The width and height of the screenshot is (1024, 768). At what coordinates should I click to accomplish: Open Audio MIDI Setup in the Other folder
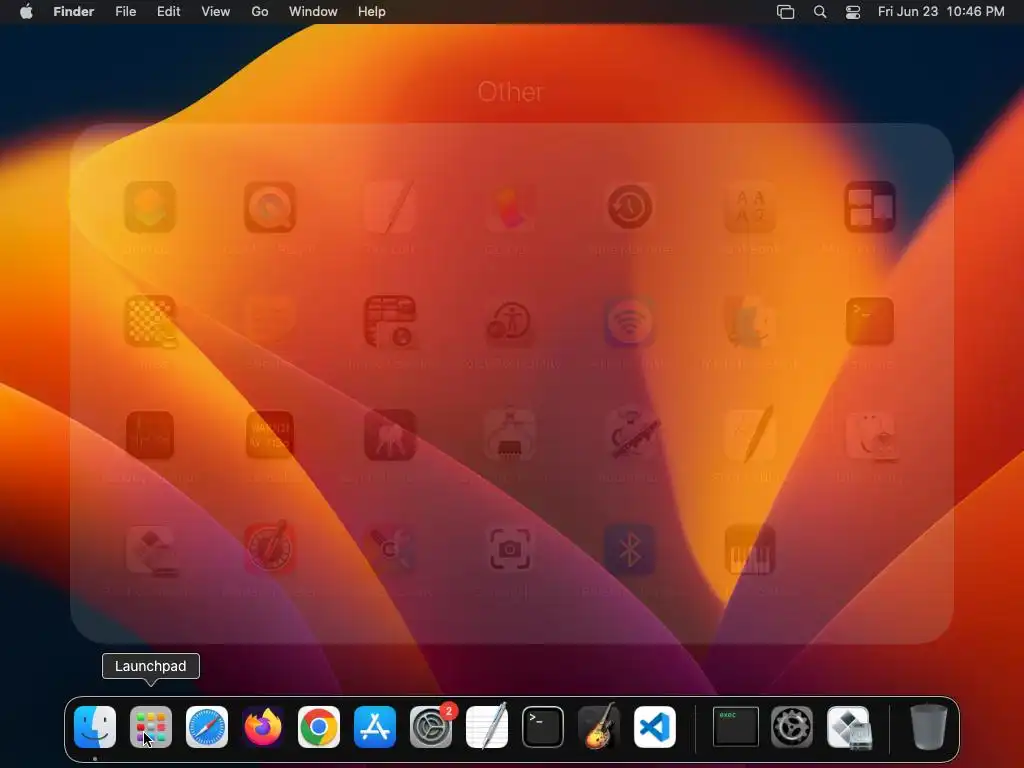tap(750, 550)
